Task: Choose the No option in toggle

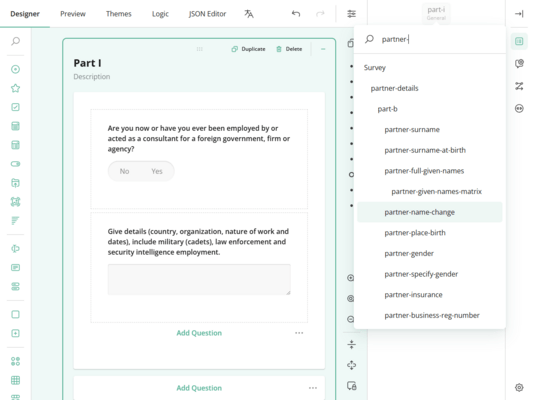Action: coord(124,171)
